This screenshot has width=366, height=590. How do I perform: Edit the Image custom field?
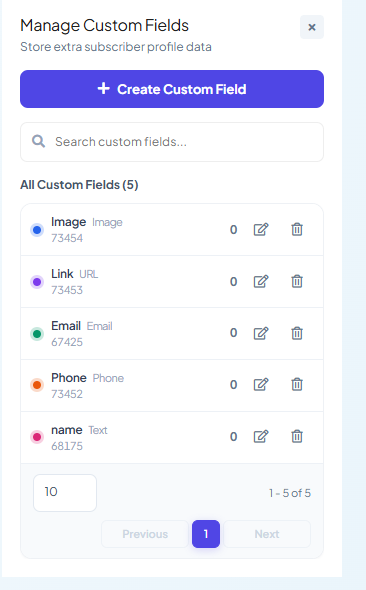[x=261, y=230]
